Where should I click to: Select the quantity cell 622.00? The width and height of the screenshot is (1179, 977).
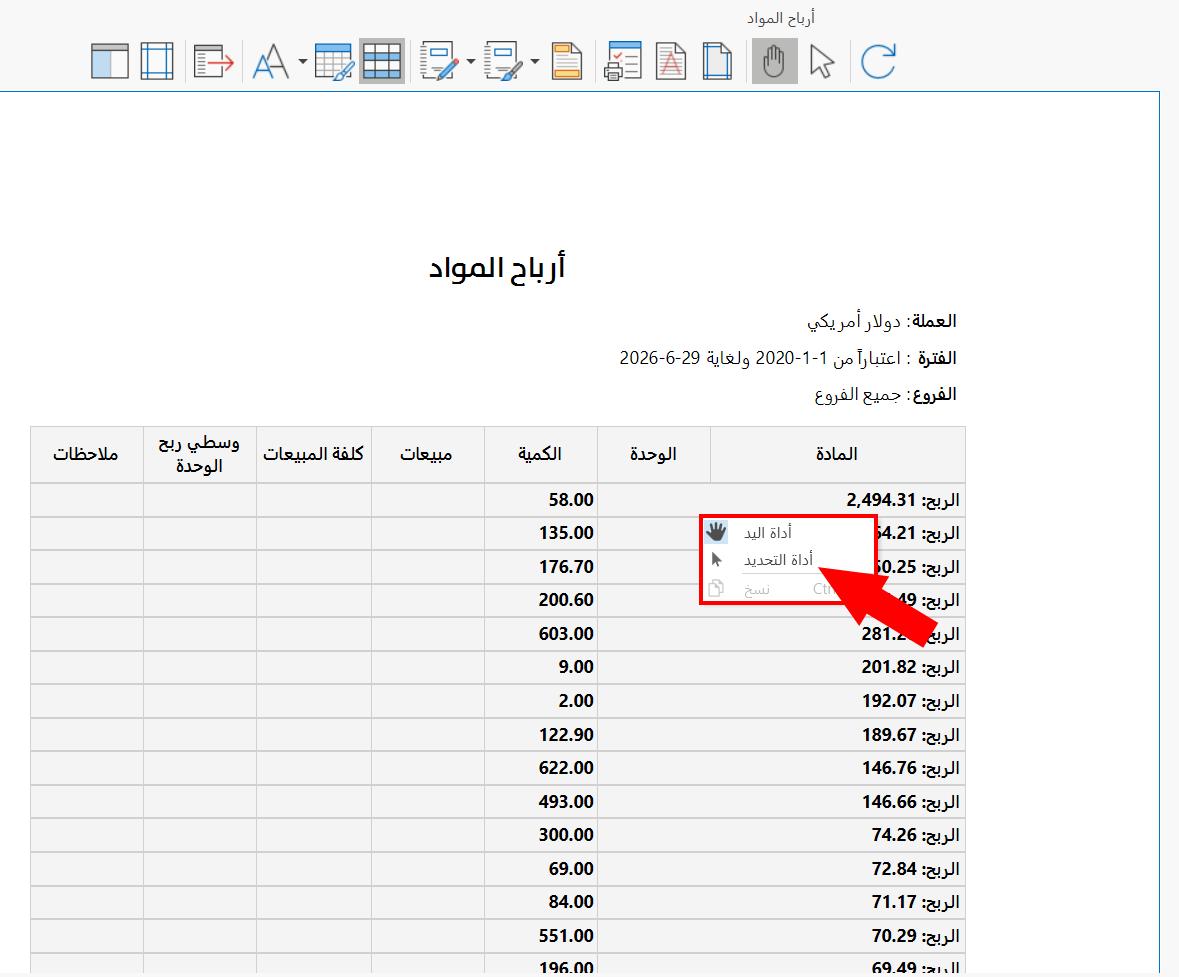point(541,768)
